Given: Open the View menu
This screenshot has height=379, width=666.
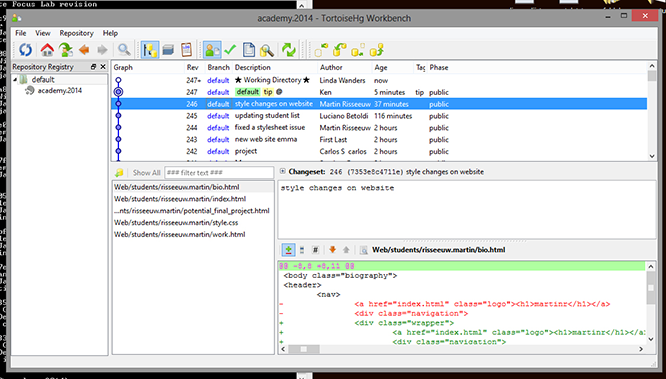Looking at the screenshot, I should 42,33.
